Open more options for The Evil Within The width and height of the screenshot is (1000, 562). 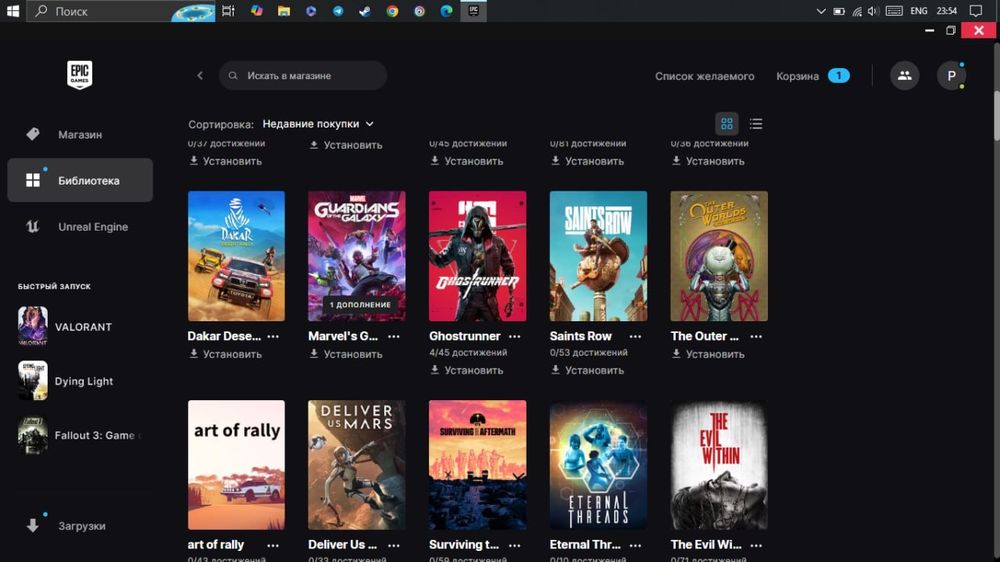coord(756,545)
